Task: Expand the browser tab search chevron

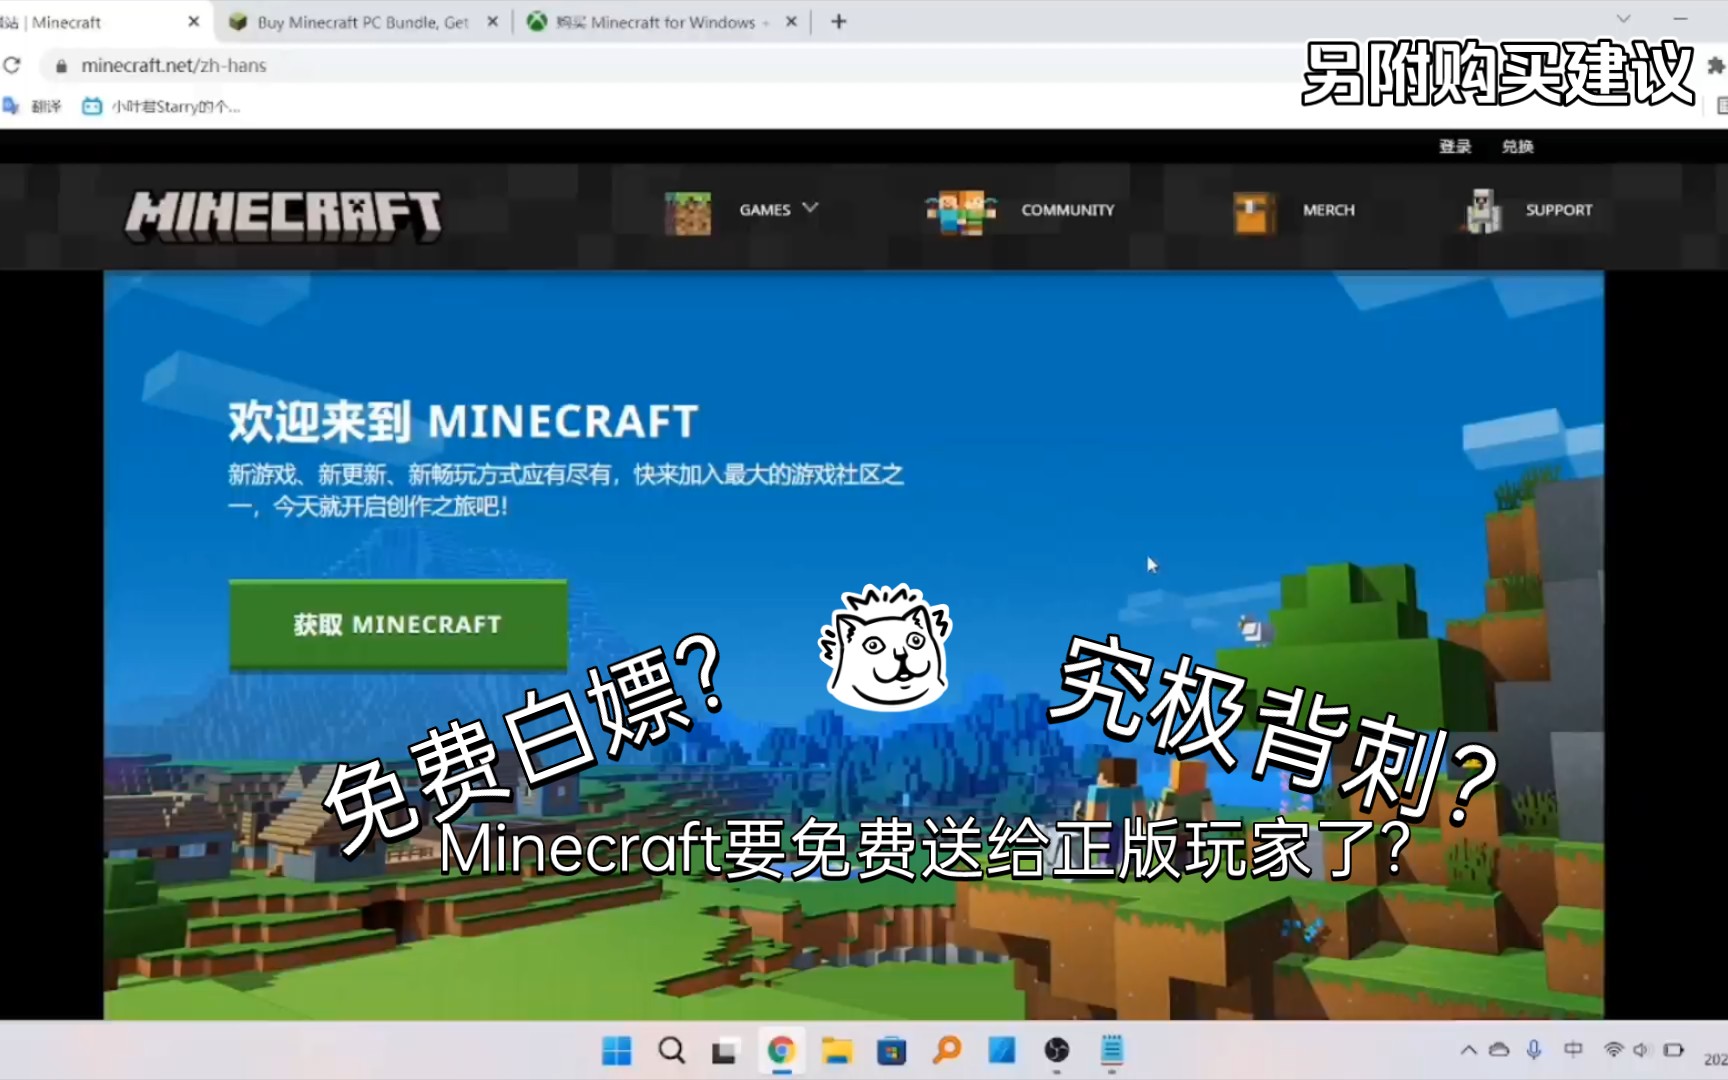Action: pyautogui.click(x=1623, y=19)
